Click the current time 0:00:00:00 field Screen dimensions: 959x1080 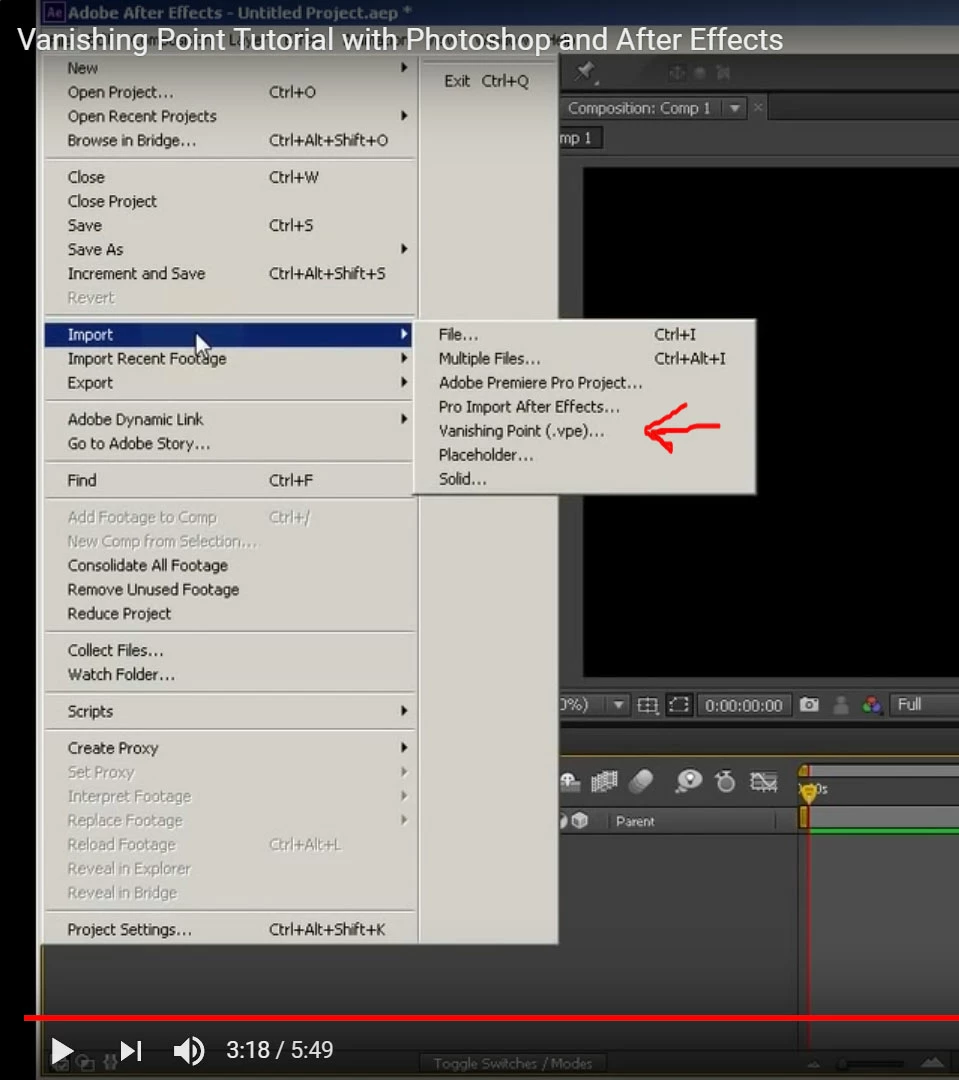coord(743,705)
